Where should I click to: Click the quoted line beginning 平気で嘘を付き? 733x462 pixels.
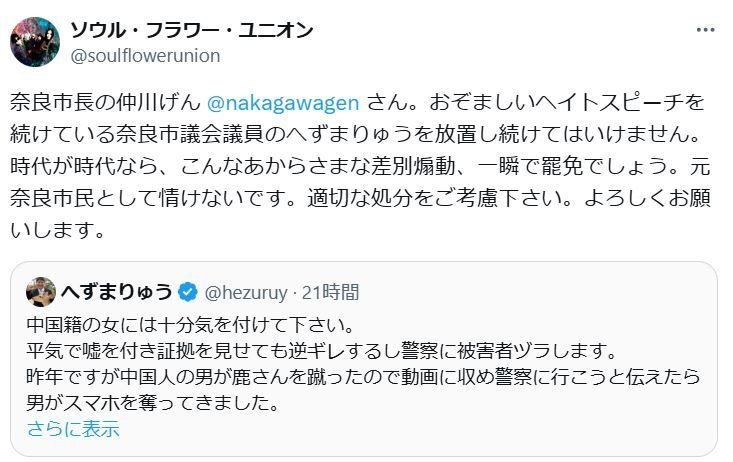pos(320,351)
